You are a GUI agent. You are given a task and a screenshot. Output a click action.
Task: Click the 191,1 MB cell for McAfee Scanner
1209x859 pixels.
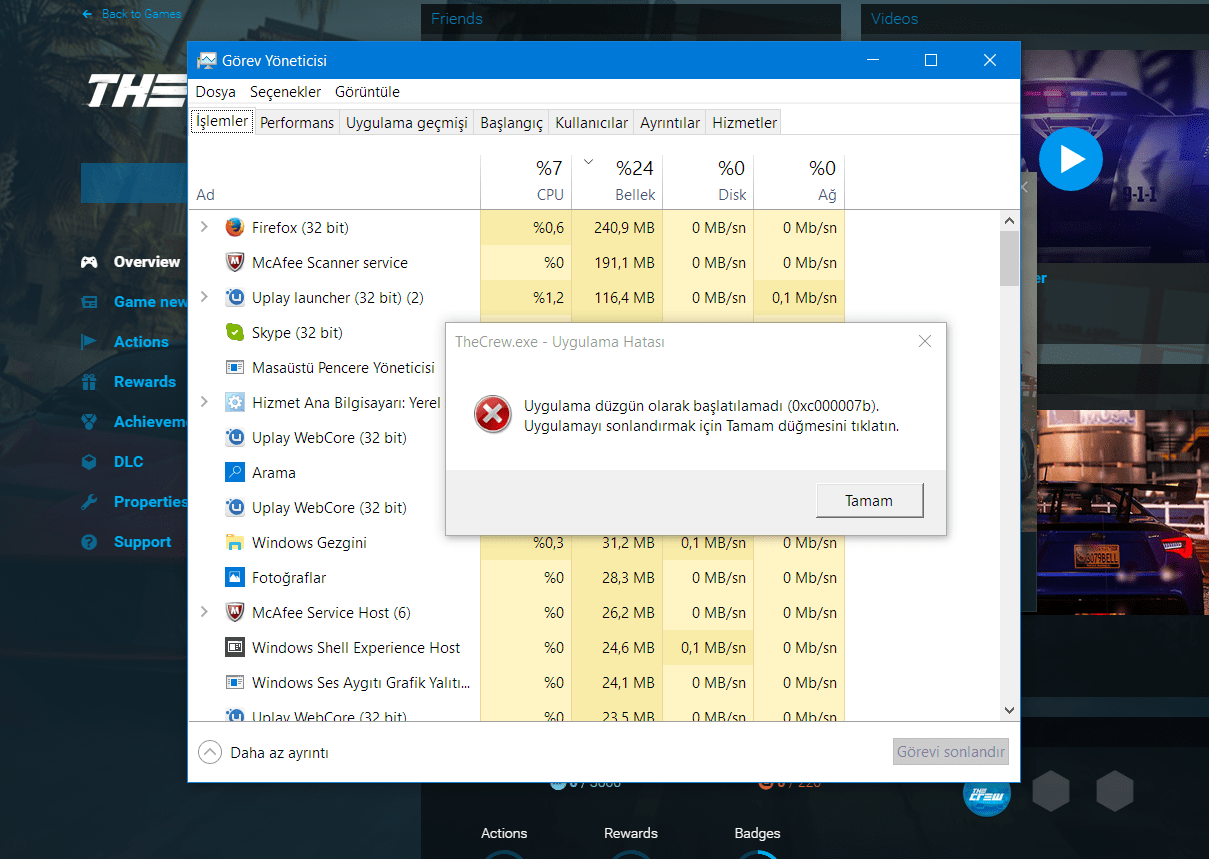point(616,262)
